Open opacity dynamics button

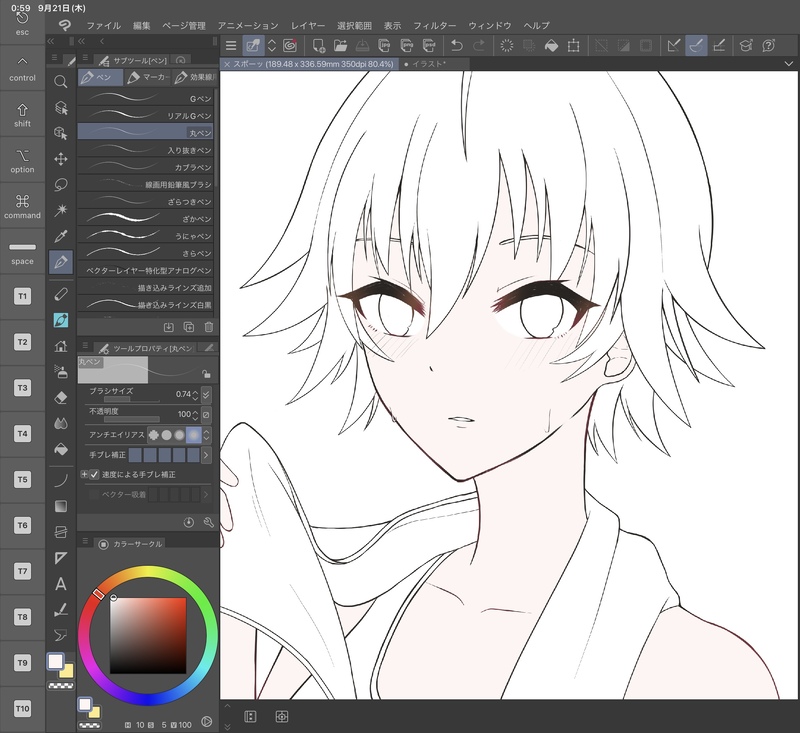(x=206, y=415)
